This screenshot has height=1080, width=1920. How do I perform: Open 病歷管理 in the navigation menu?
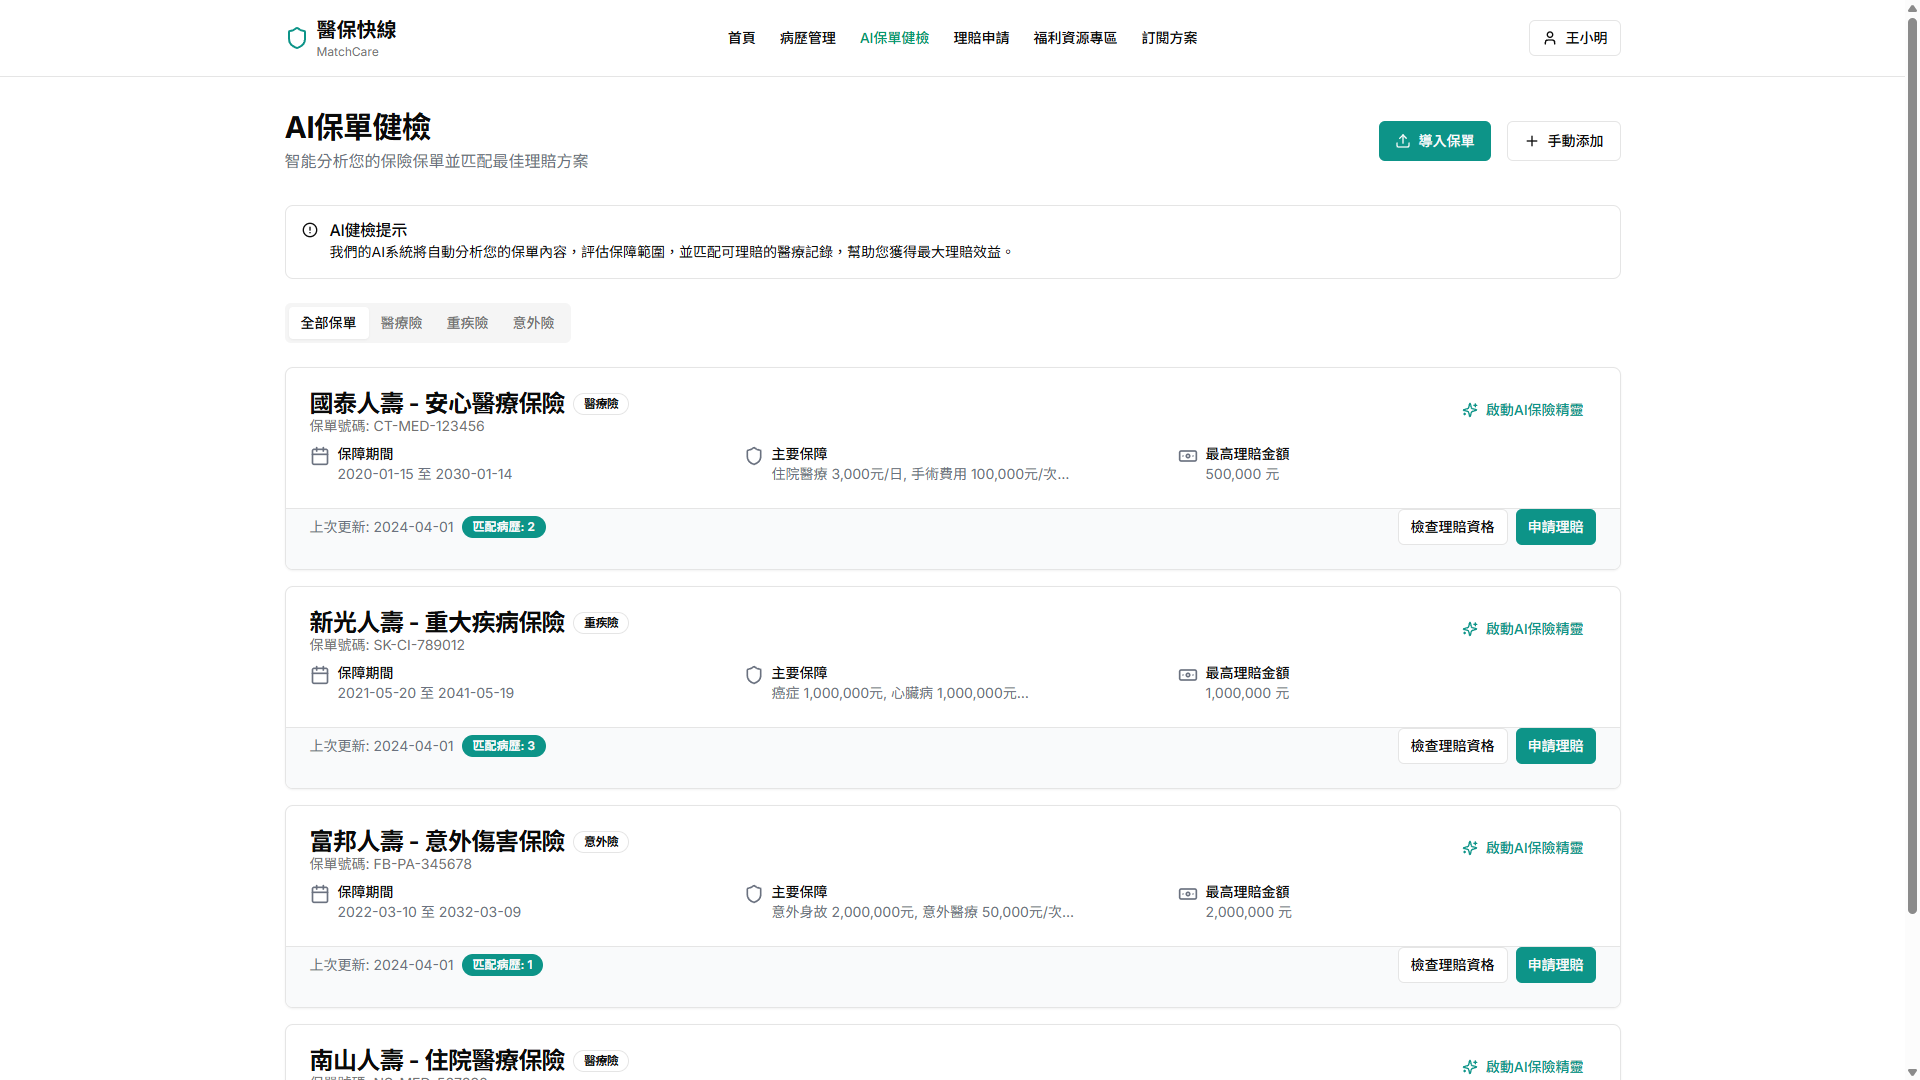807,38
